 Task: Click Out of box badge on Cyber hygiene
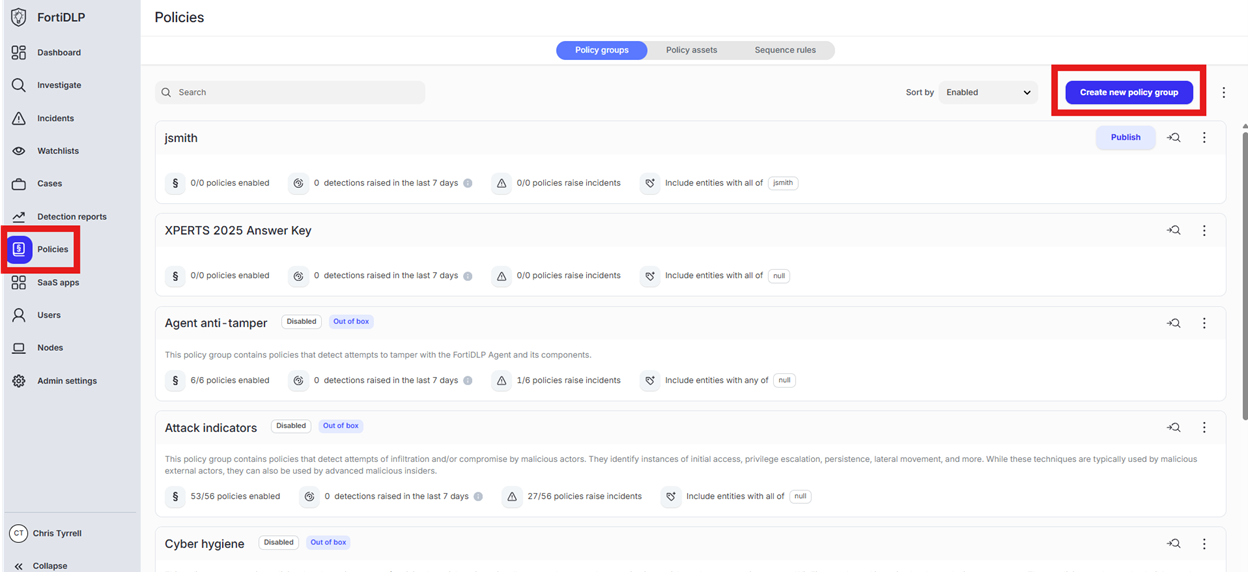pyautogui.click(x=328, y=542)
